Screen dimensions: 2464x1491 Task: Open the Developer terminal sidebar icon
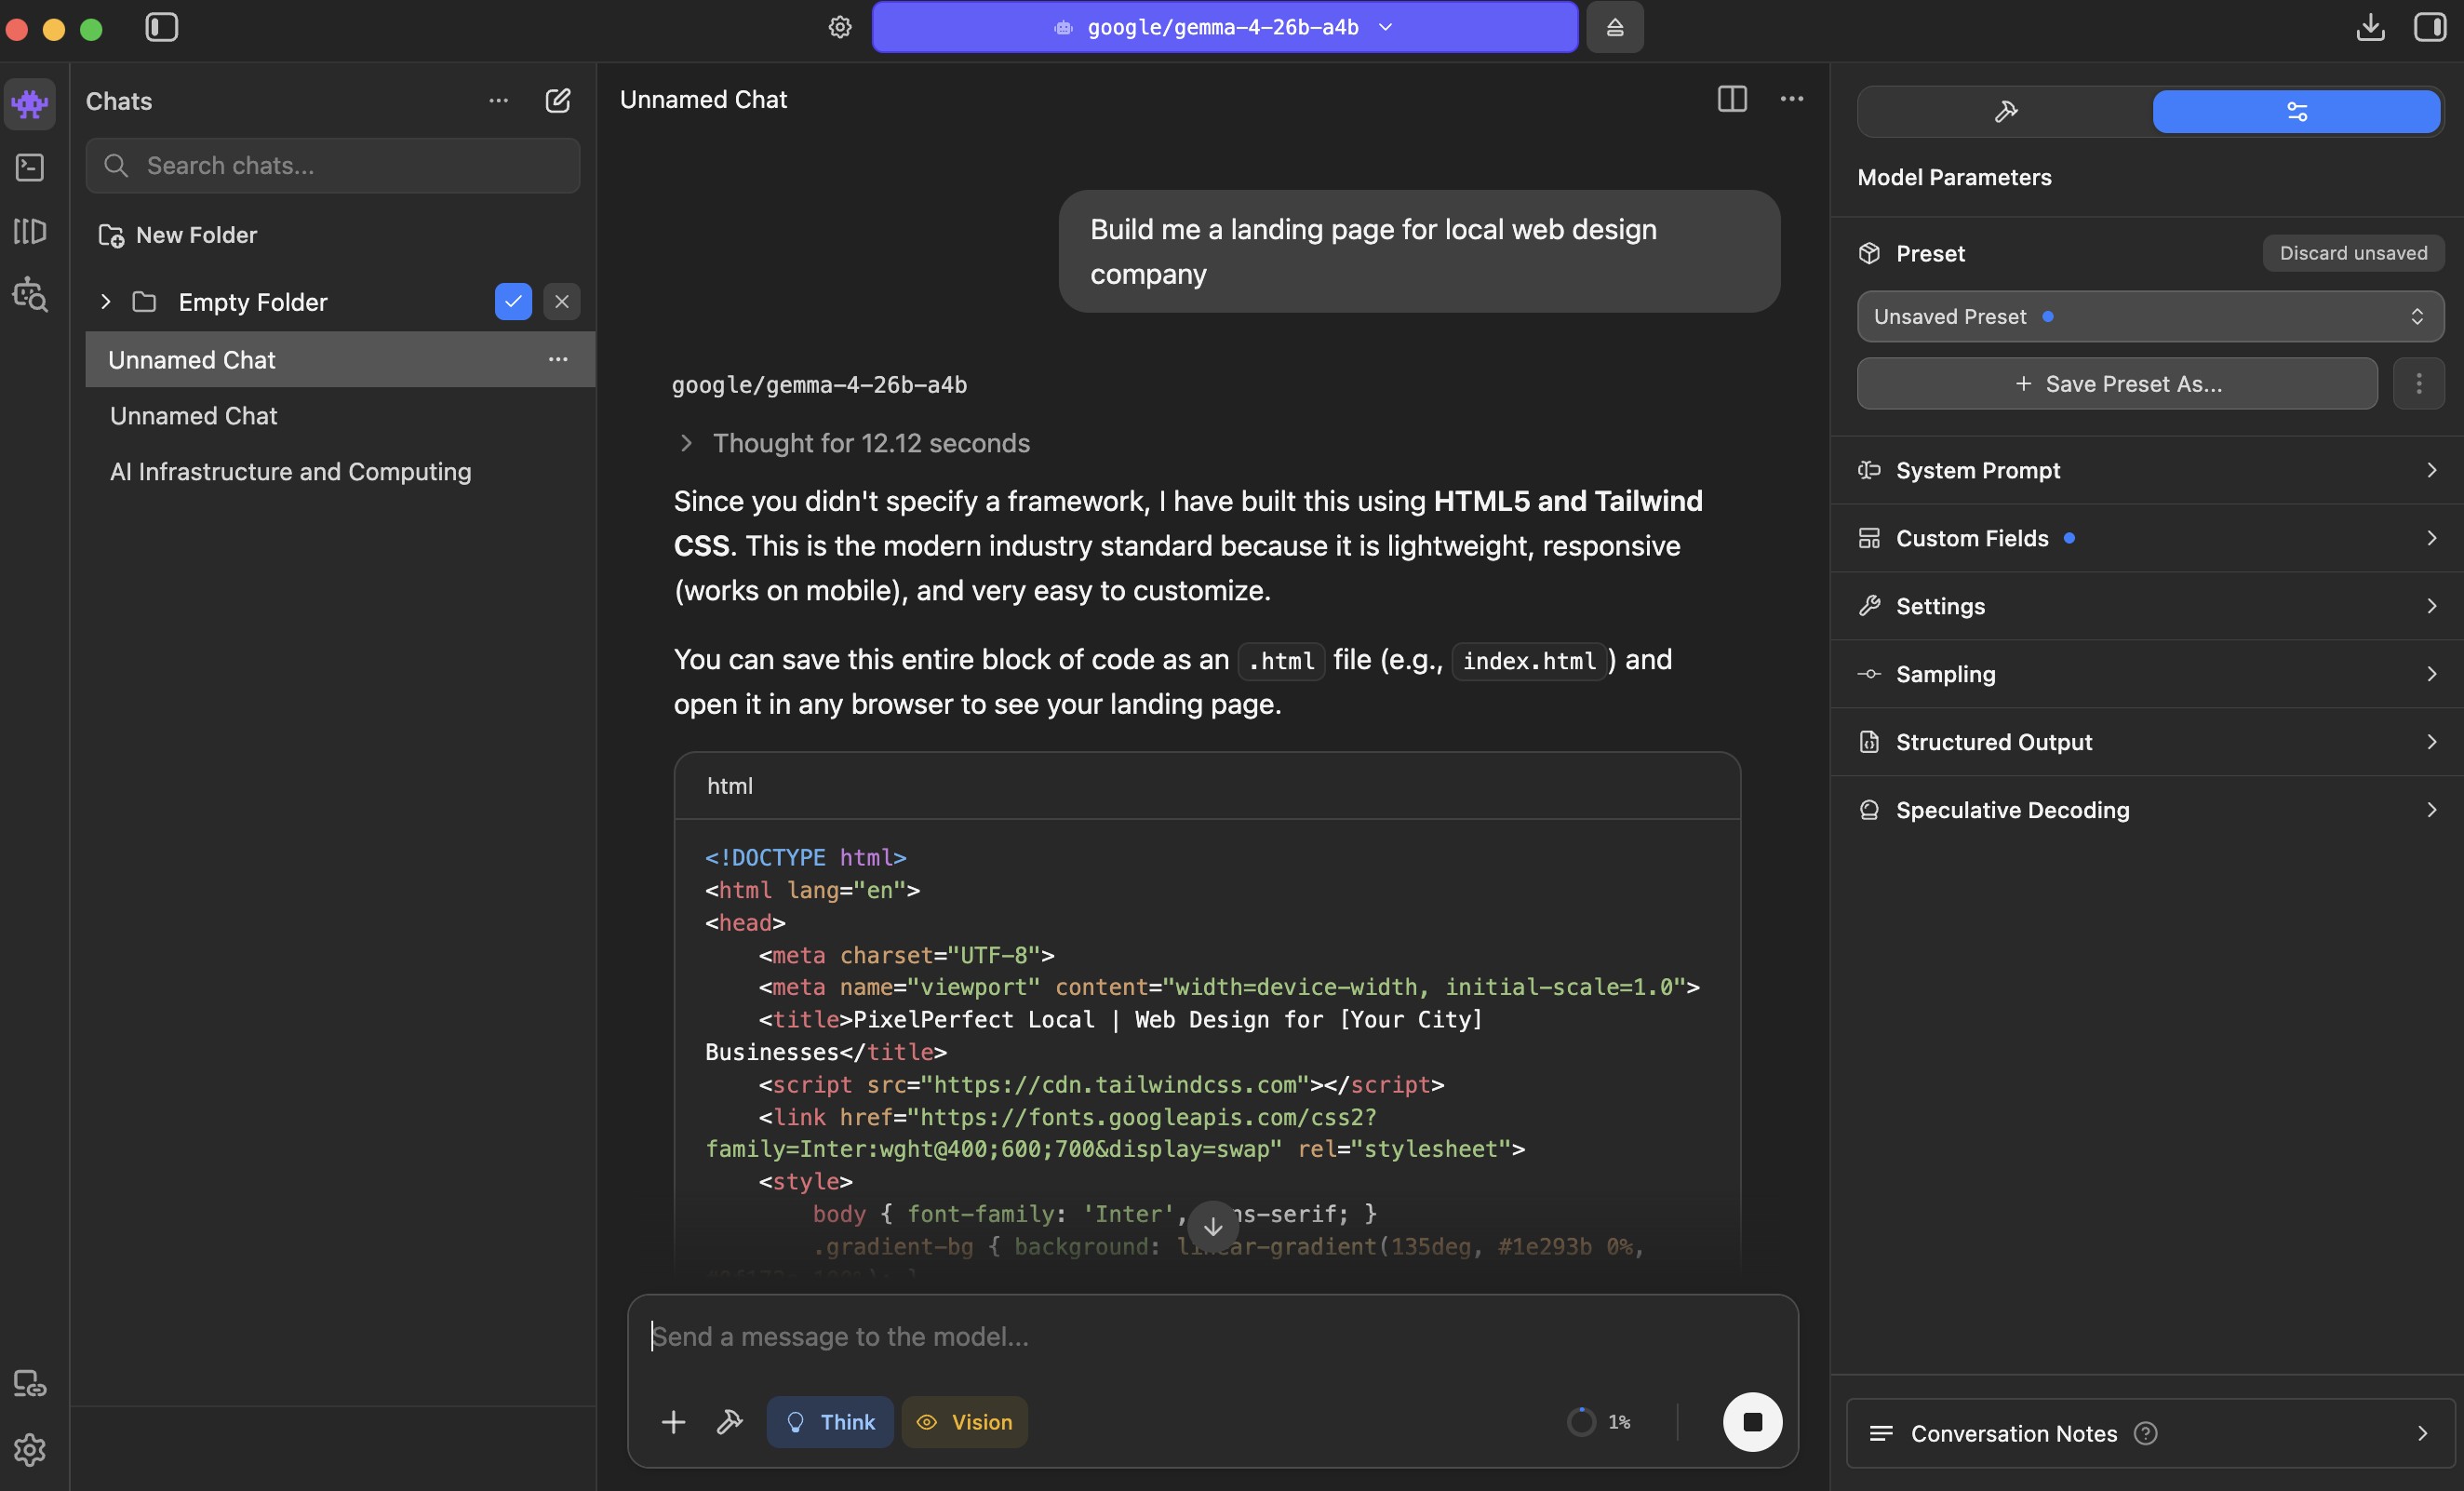(30, 167)
